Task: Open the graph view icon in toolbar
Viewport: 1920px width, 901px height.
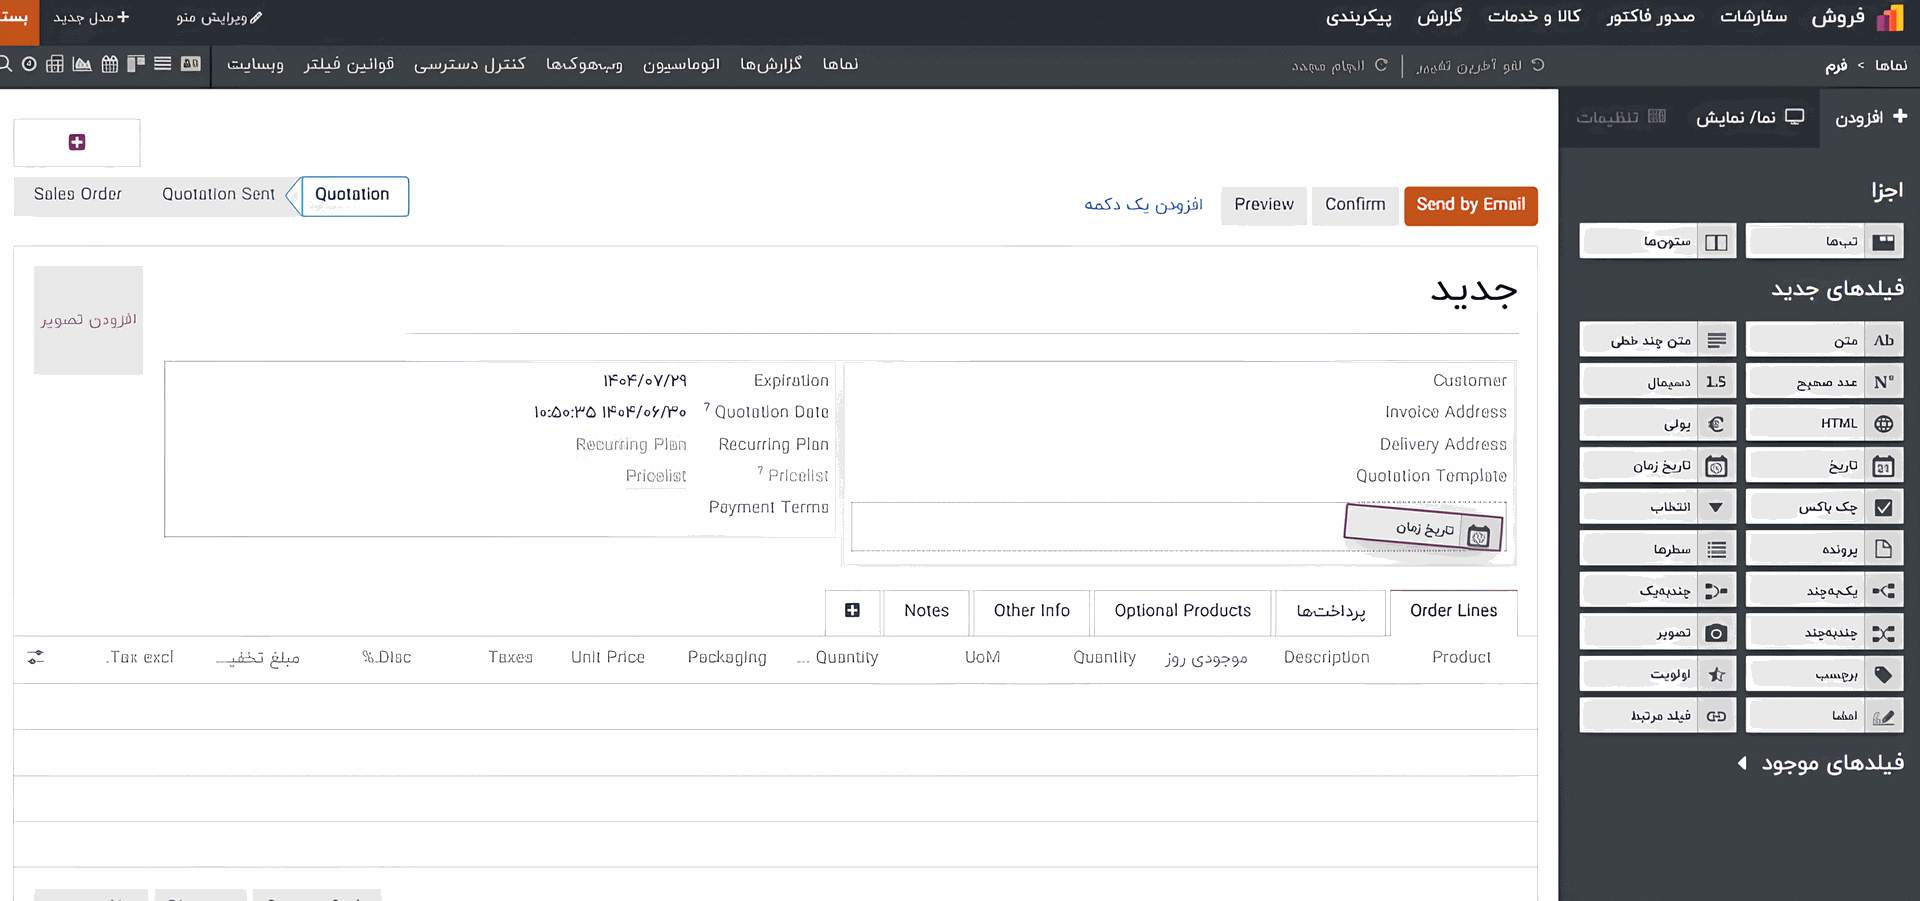Action: [x=82, y=64]
